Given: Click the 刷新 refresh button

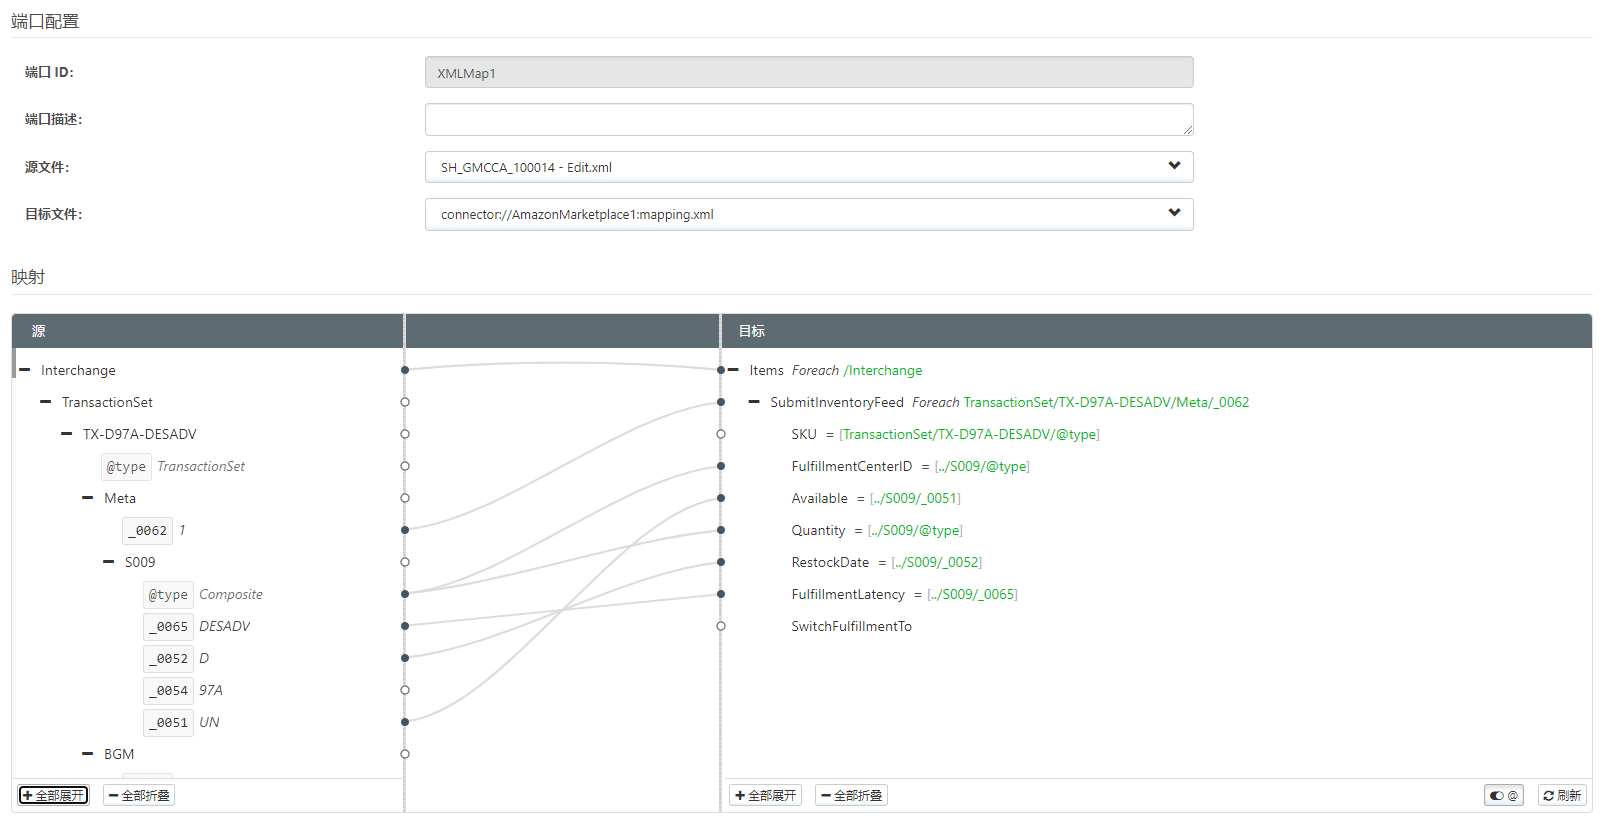Looking at the screenshot, I should coord(1562,796).
